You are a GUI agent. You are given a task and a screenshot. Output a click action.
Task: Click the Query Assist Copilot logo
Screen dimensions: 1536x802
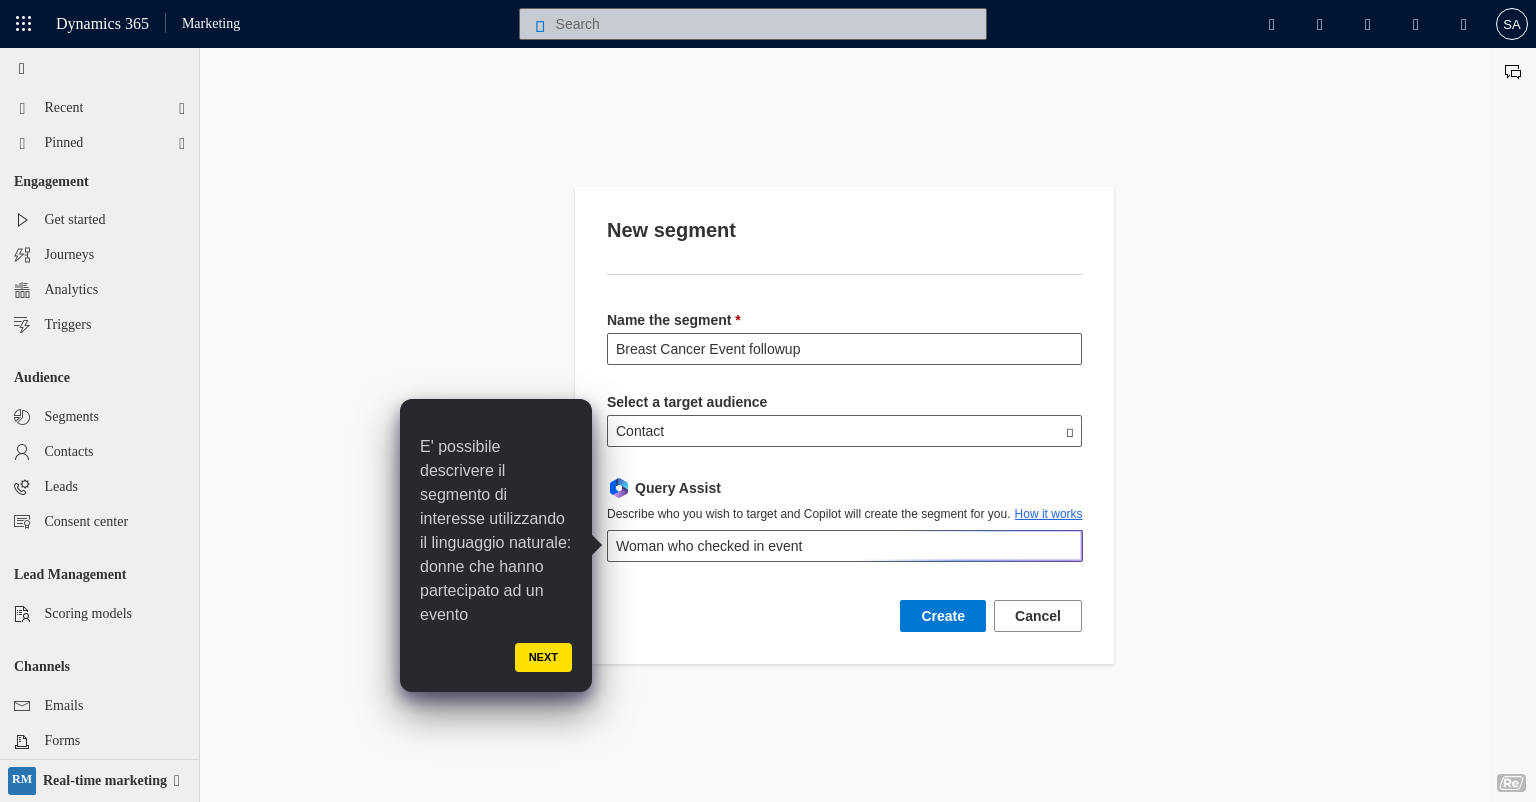coord(619,488)
